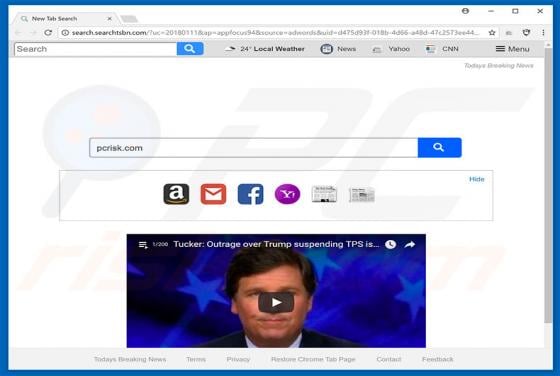Click the video title Tucker: Outrage over Trump

pyautogui.click(x=276, y=244)
